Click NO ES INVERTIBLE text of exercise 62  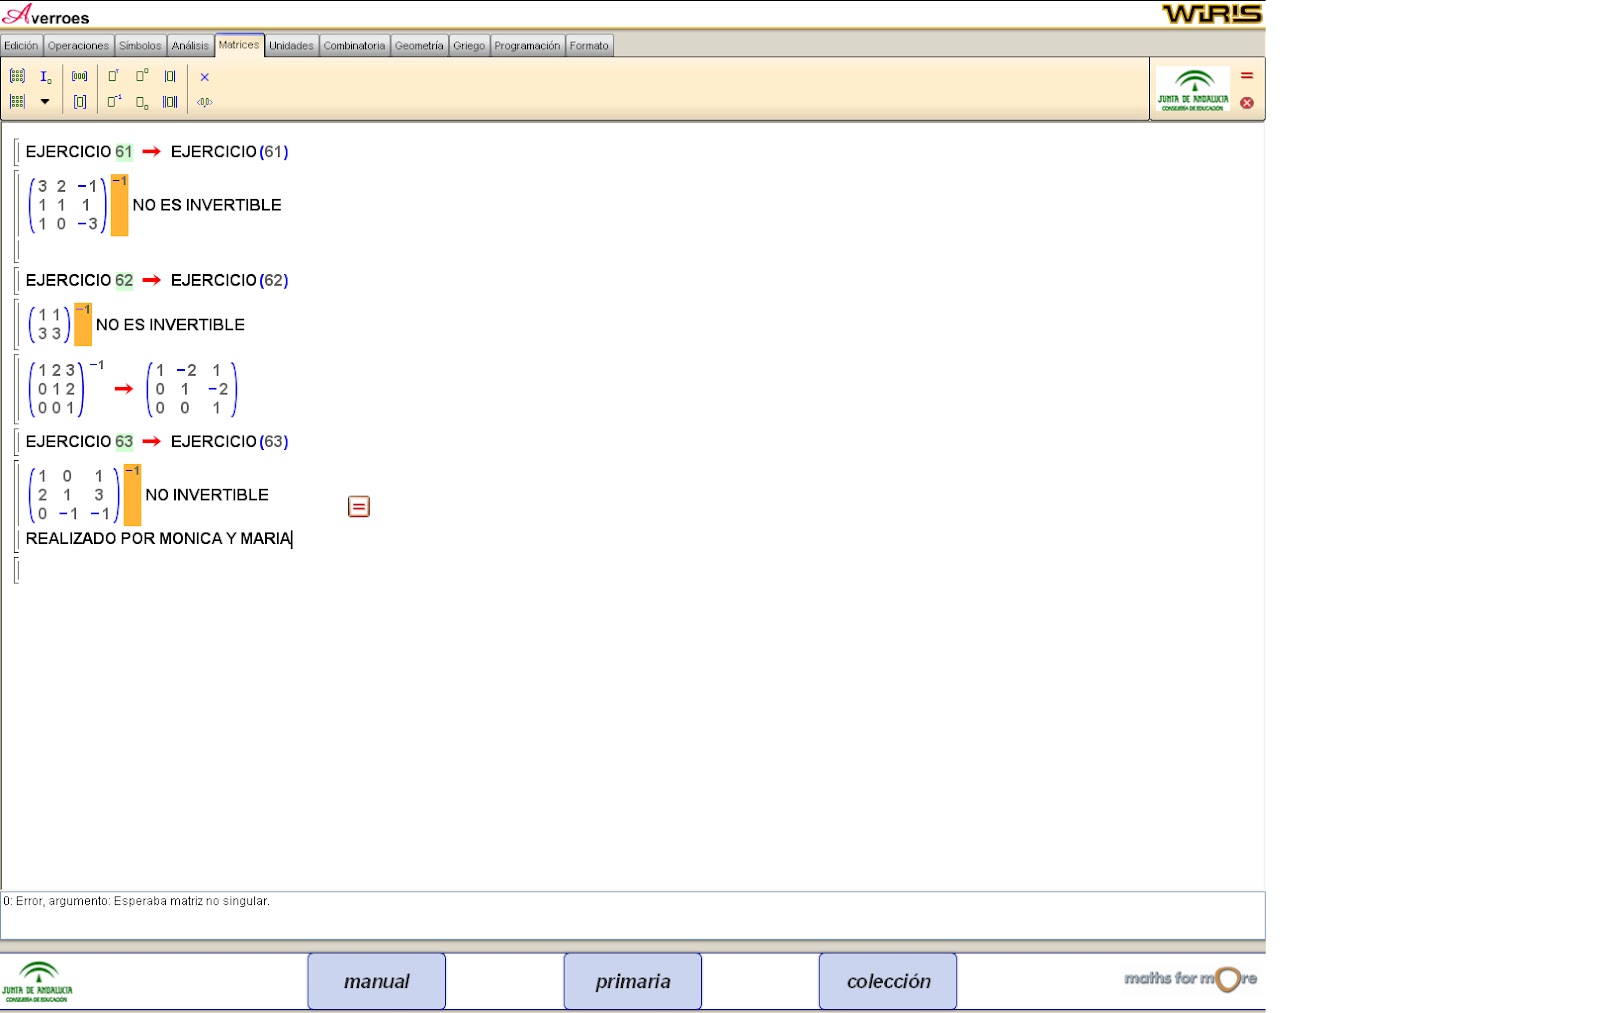pyautogui.click(x=170, y=325)
